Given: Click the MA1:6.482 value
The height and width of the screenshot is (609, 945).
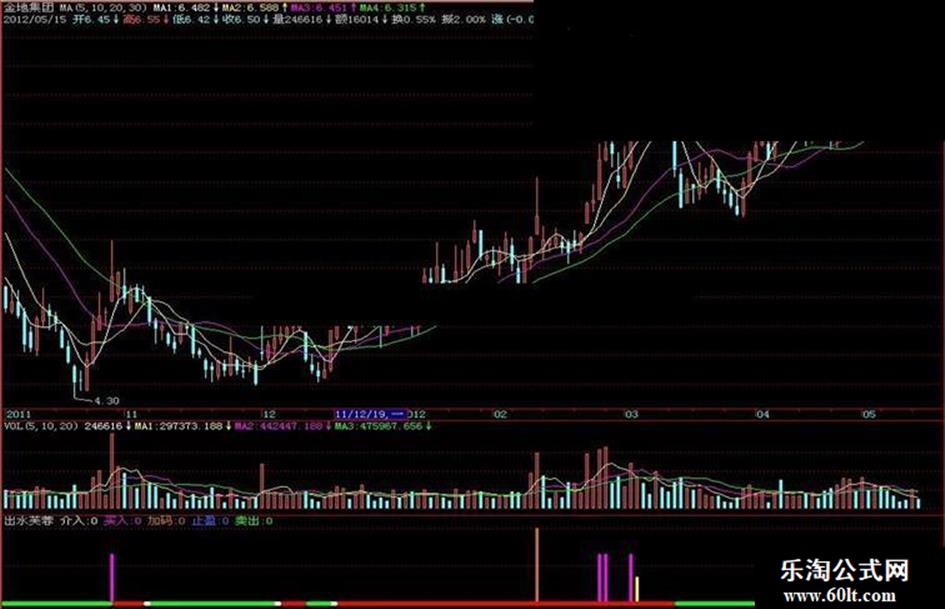Looking at the screenshot, I should click(x=181, y=8).
